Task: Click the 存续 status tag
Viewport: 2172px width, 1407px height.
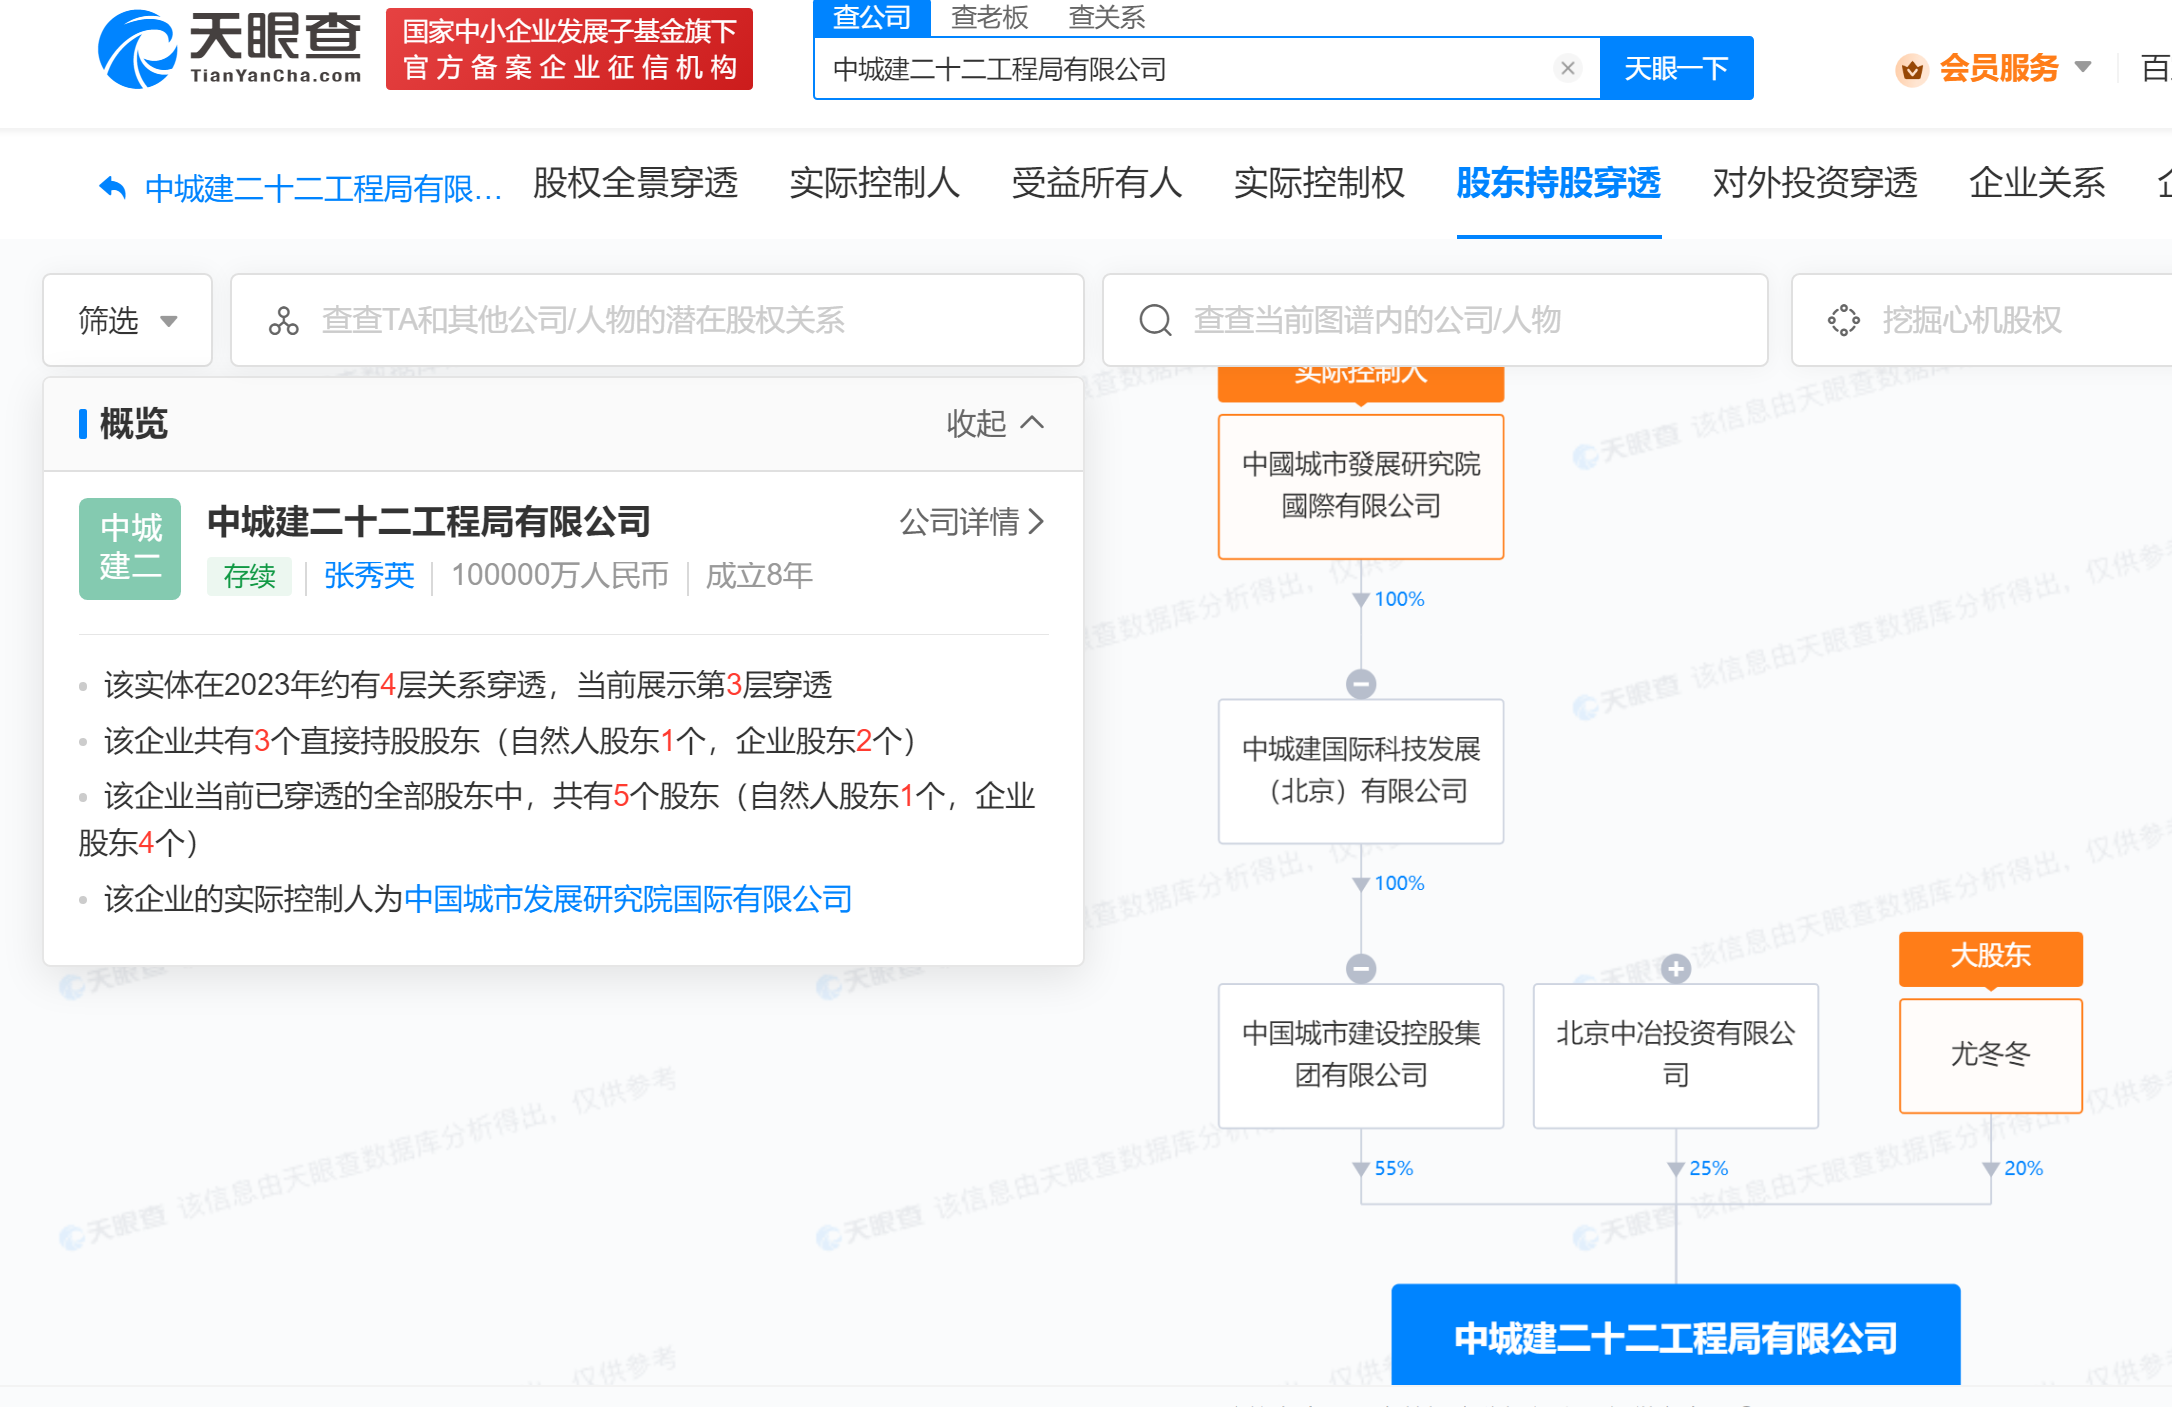Action: 249,576
